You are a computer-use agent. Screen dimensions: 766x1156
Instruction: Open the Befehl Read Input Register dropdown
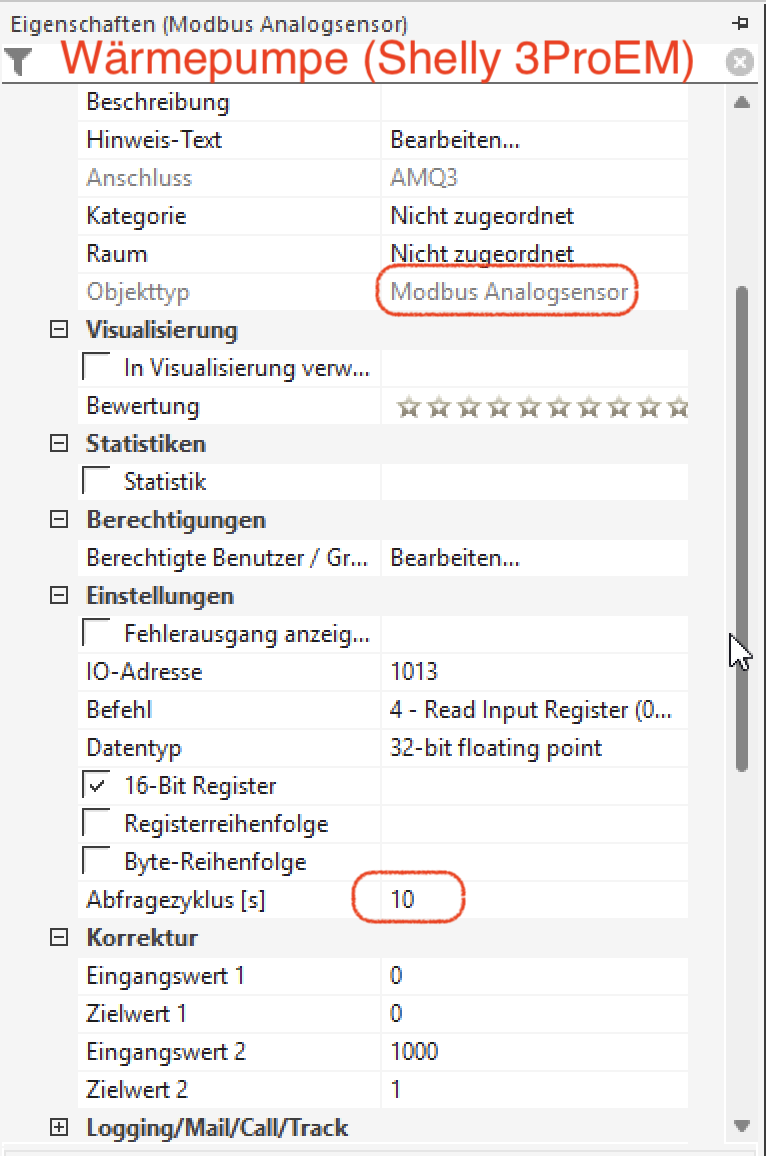point(532,710)
